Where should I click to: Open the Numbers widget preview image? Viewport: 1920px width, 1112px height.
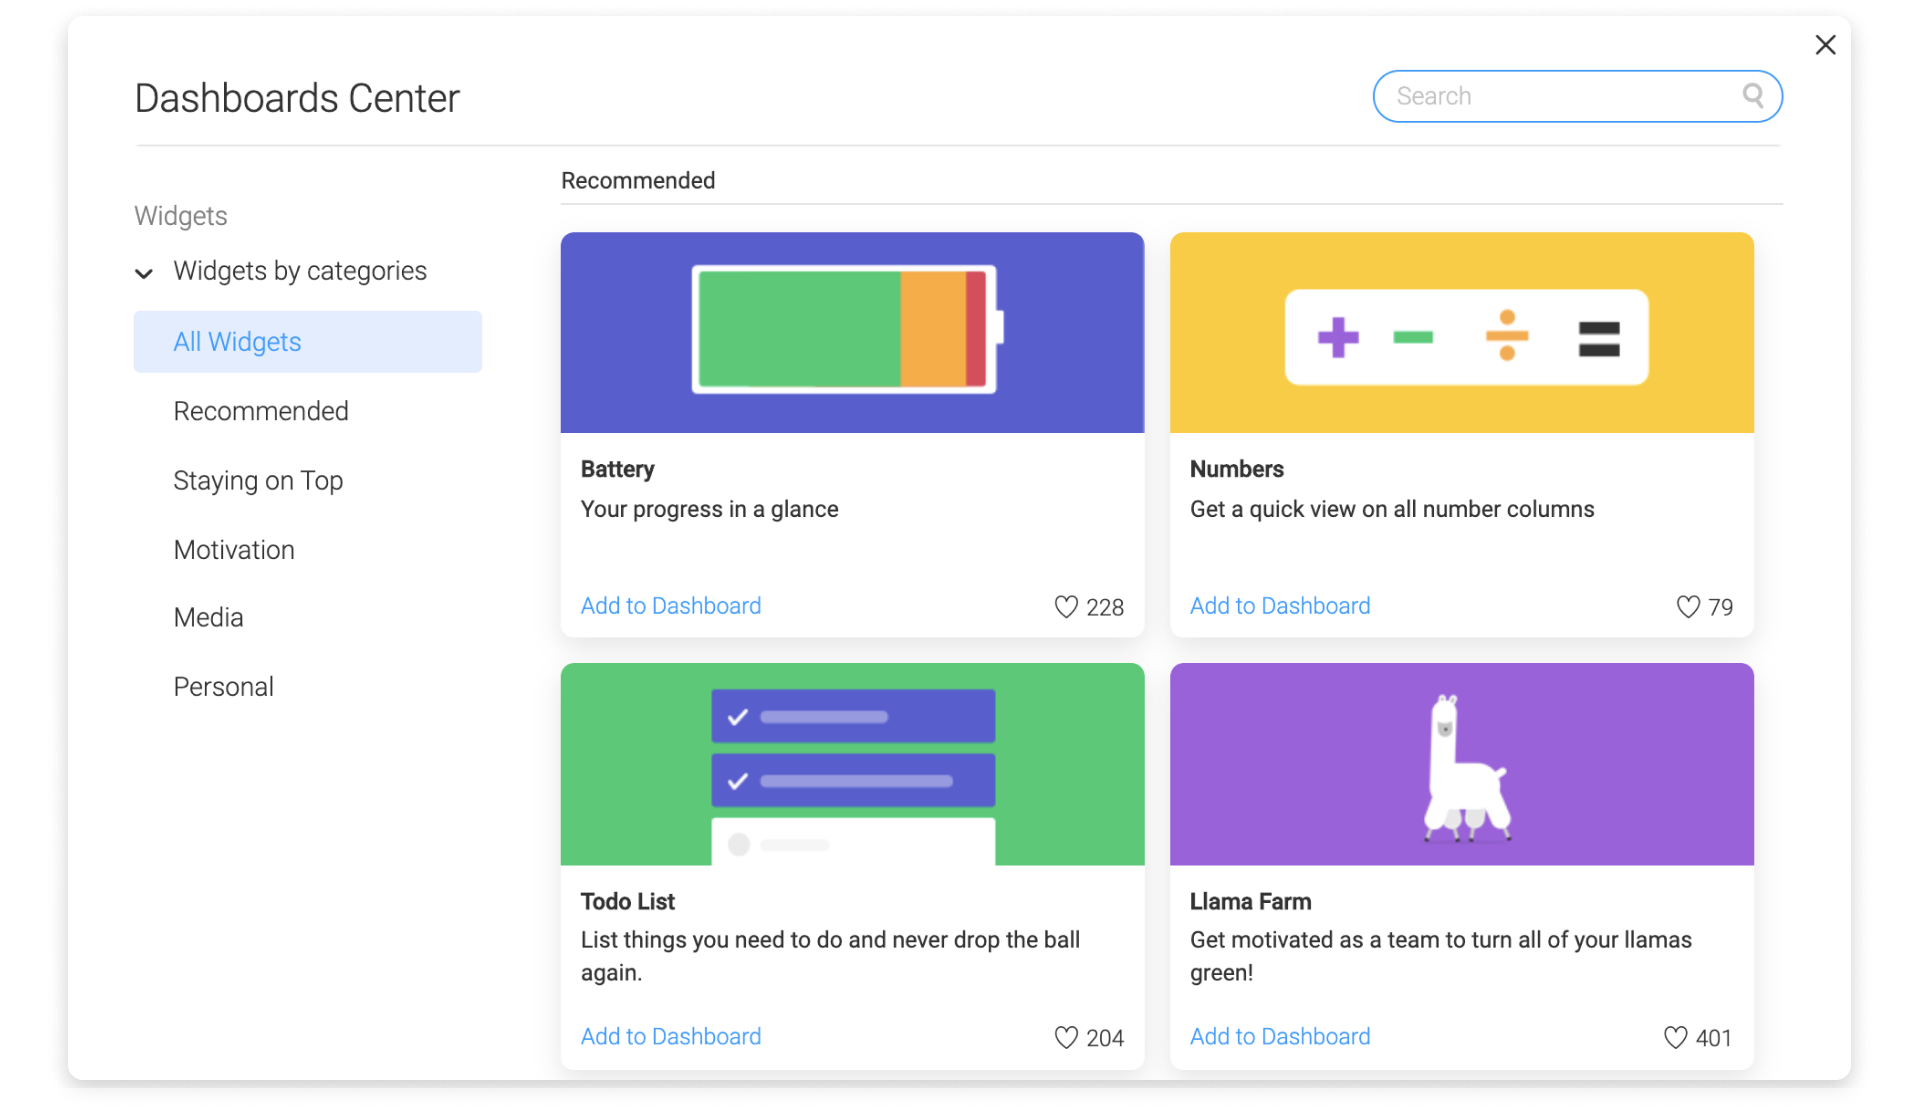[1461, 333]
